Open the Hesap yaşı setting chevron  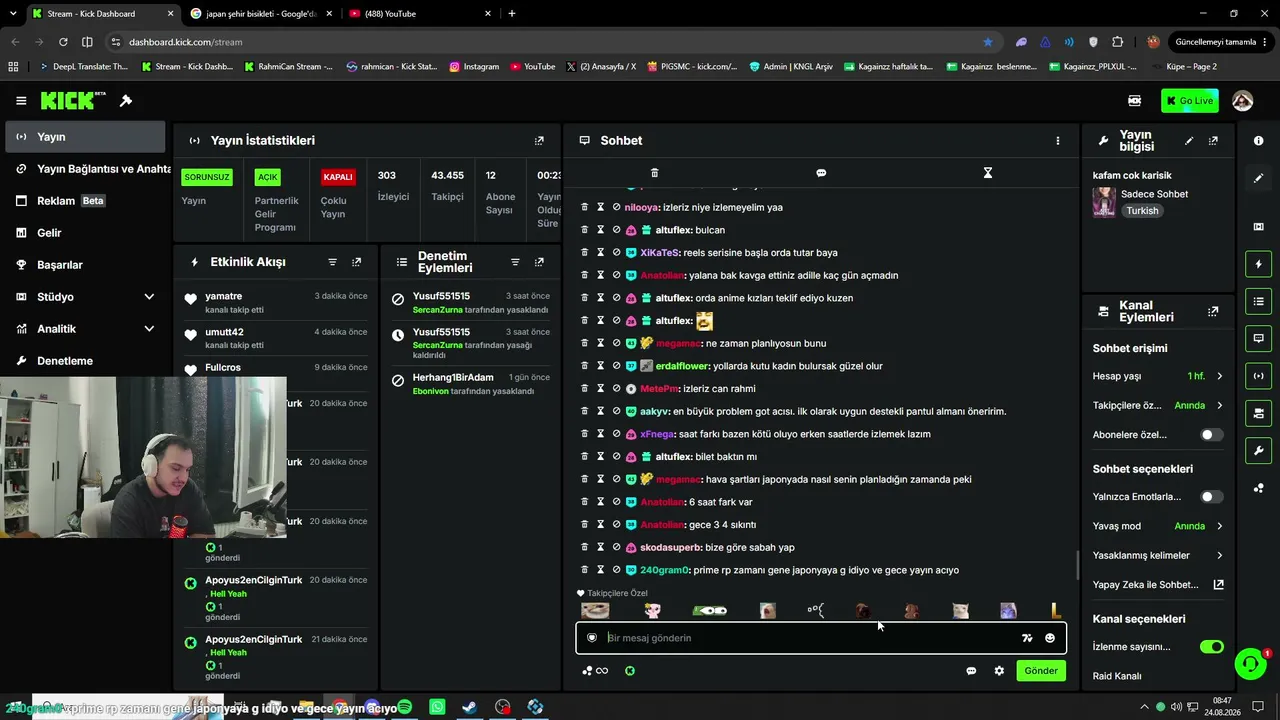coord(1219,376)
